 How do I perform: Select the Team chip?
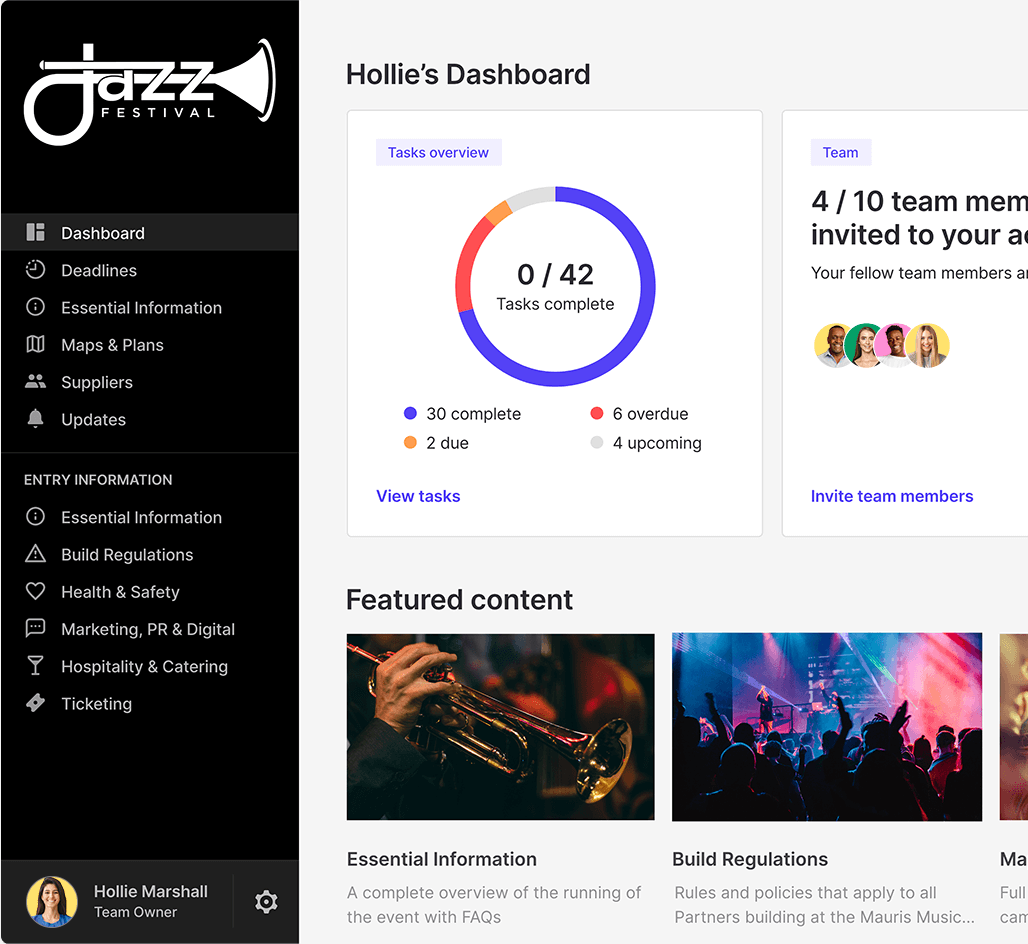click(841, 152)
